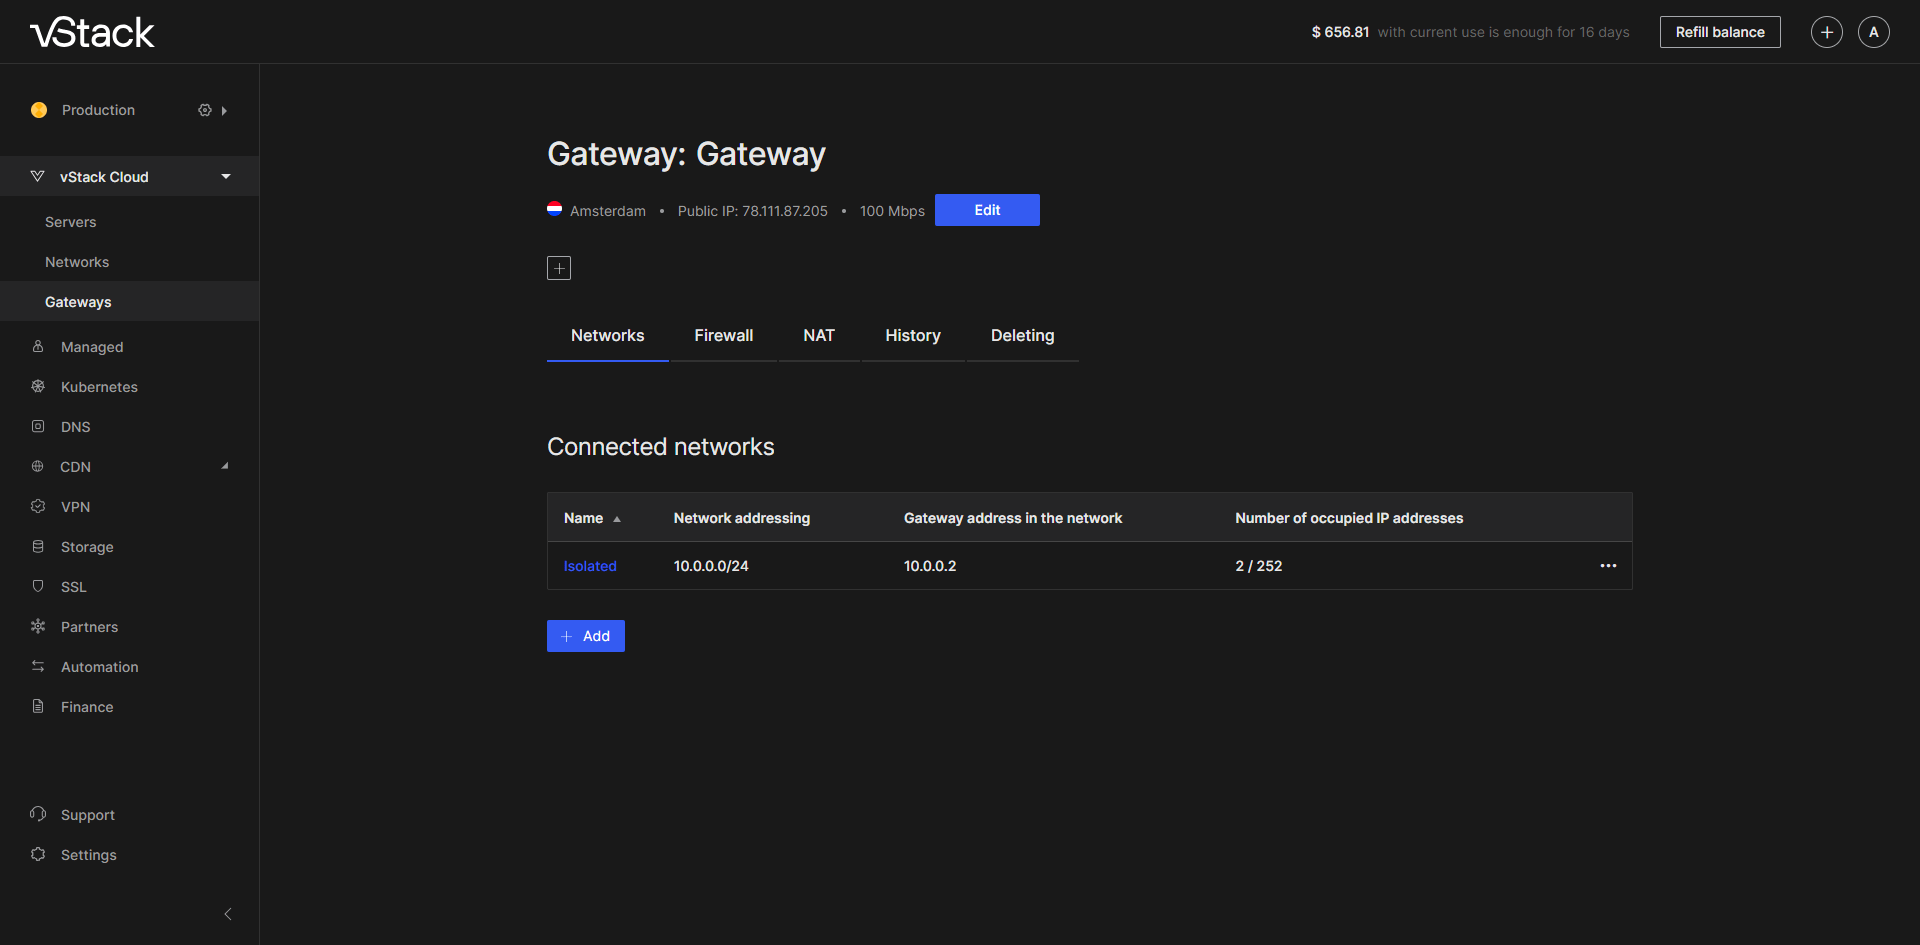Collapse the sidebar with the chevron arrow
The width and height of the screenshot is (1920, 945).
(x=228, y=914)
